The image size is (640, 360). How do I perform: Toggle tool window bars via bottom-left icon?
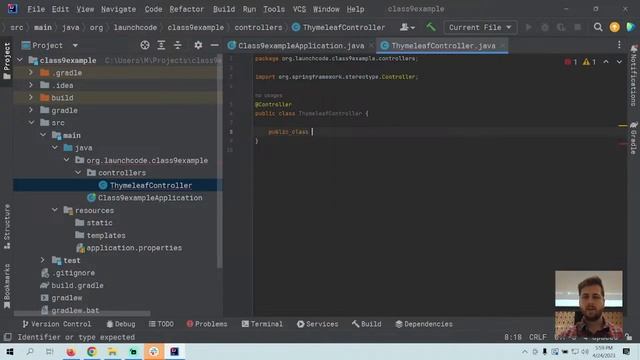click(x=7, y=337)
